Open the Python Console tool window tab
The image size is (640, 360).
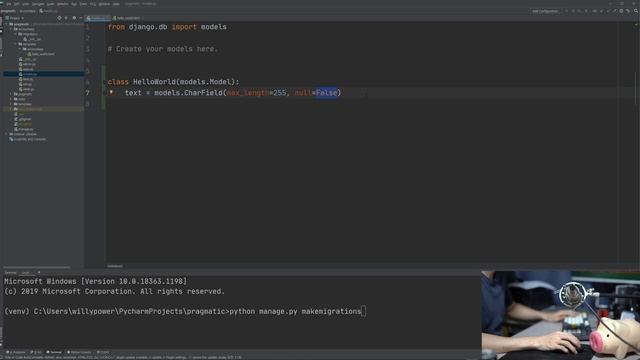click(79, 352)
